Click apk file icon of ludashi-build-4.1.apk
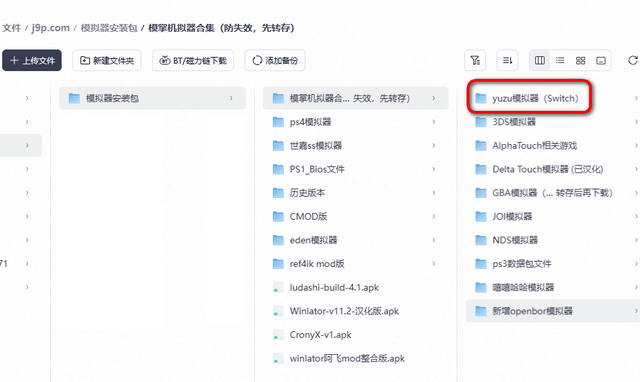Image resolution: width=640 pixels, height=382 pixels. pos(278,287)
